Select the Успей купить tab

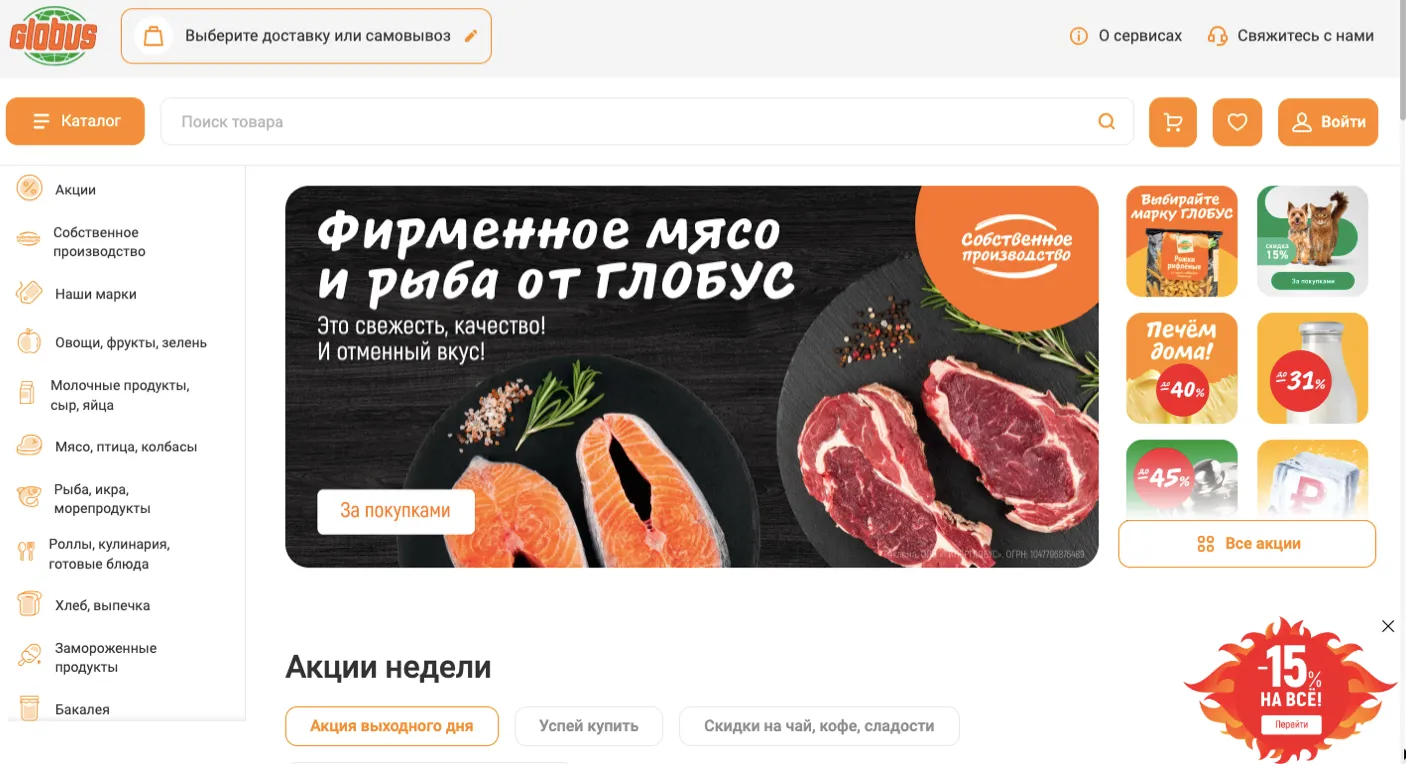tap(589, 726)
